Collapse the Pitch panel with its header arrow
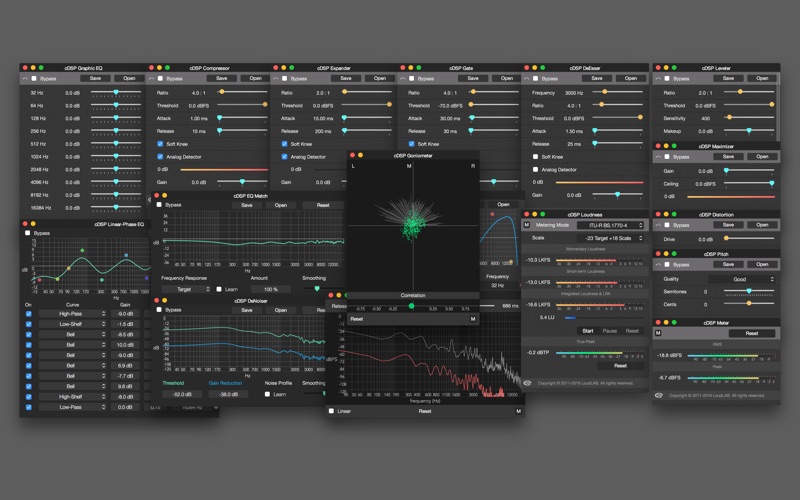 (658, 264)
